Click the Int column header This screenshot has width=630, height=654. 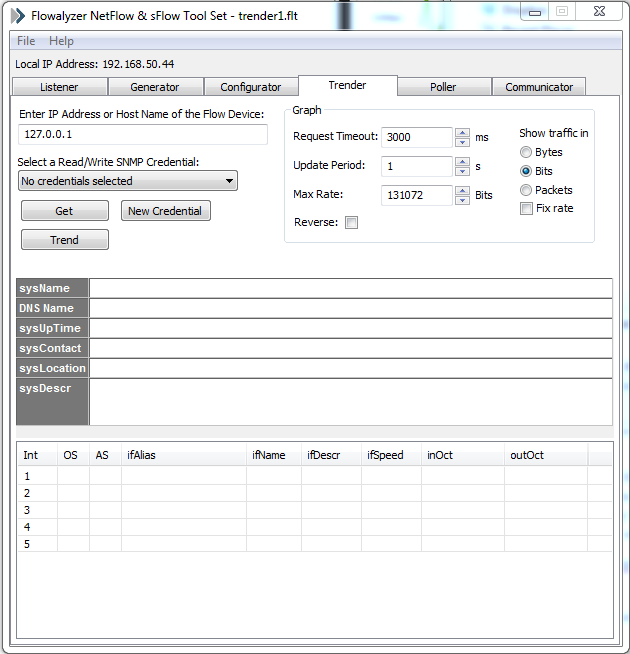[38, 455]
